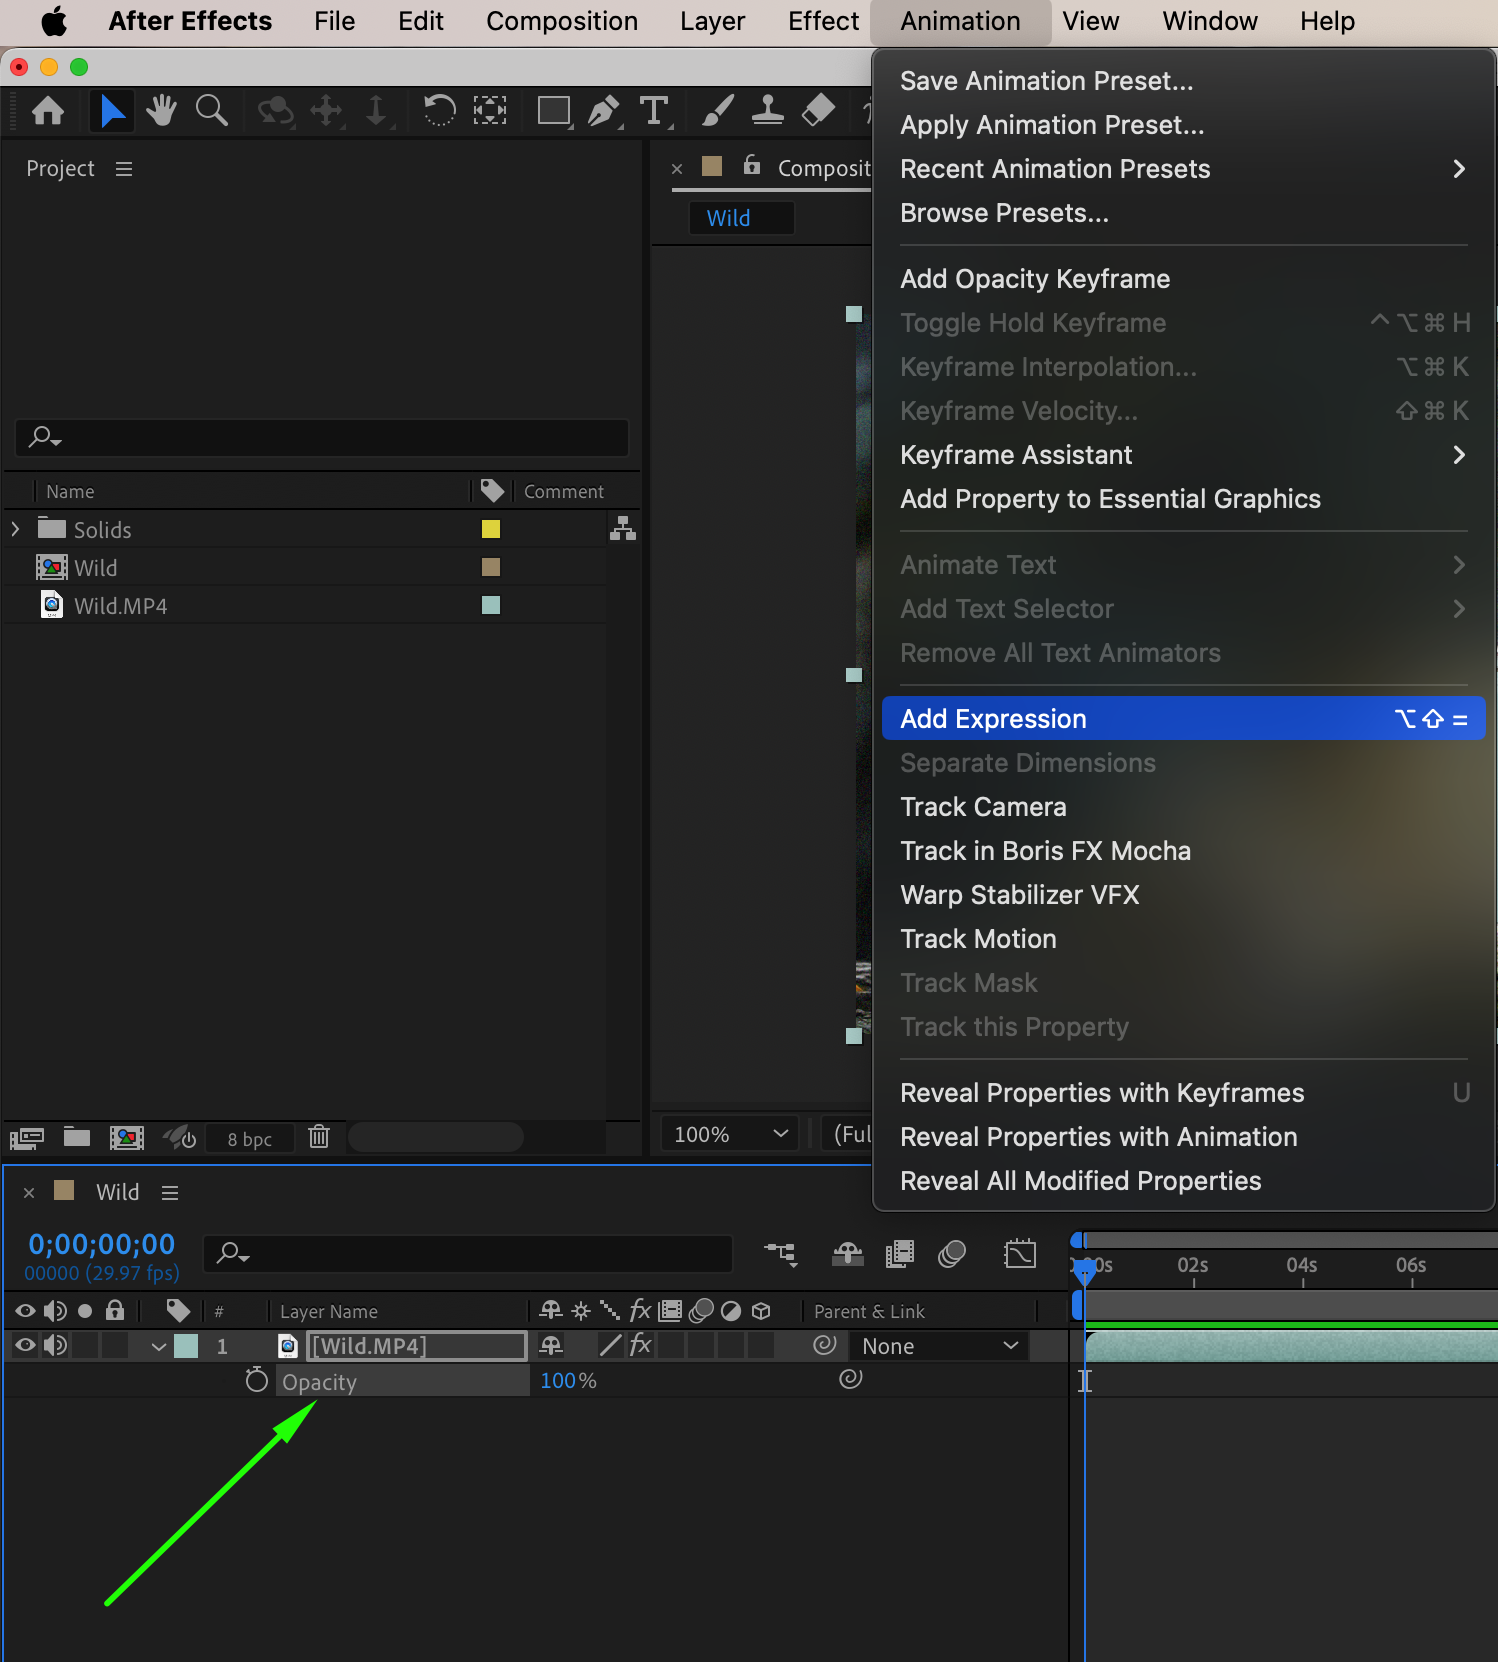Screen dimensions: 1498x1662
Task: Expand the Solids folder
Action: tap(16, 529)
